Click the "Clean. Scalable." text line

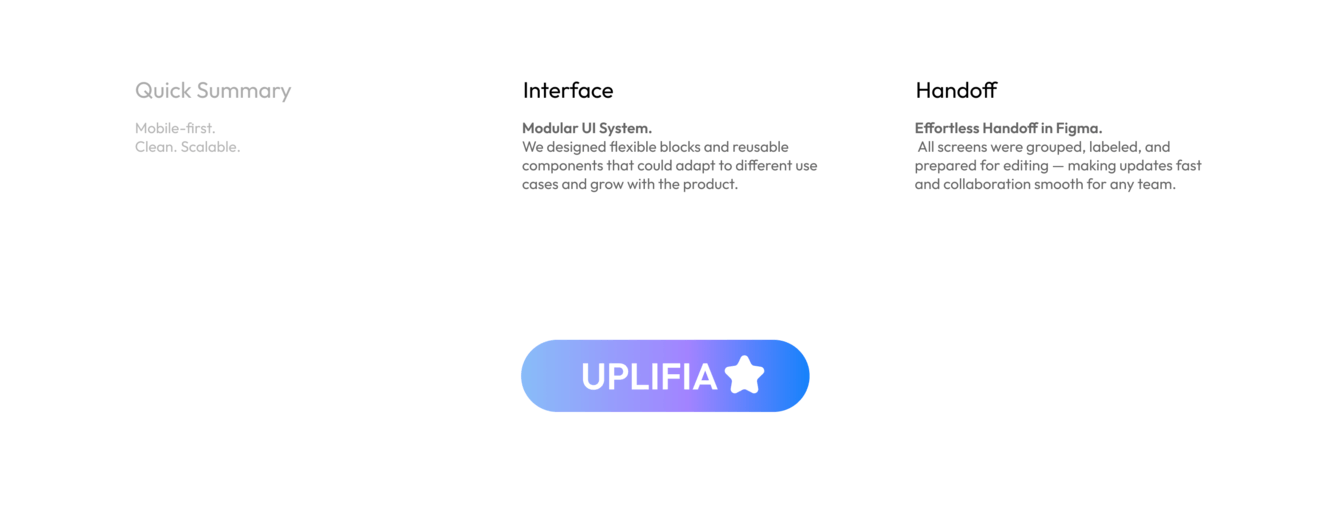[187, 147]
